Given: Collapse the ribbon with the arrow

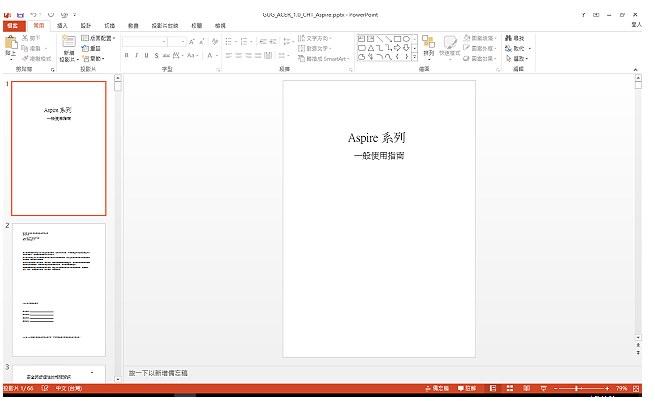Looking at the screenshot, I should (635, 69).
